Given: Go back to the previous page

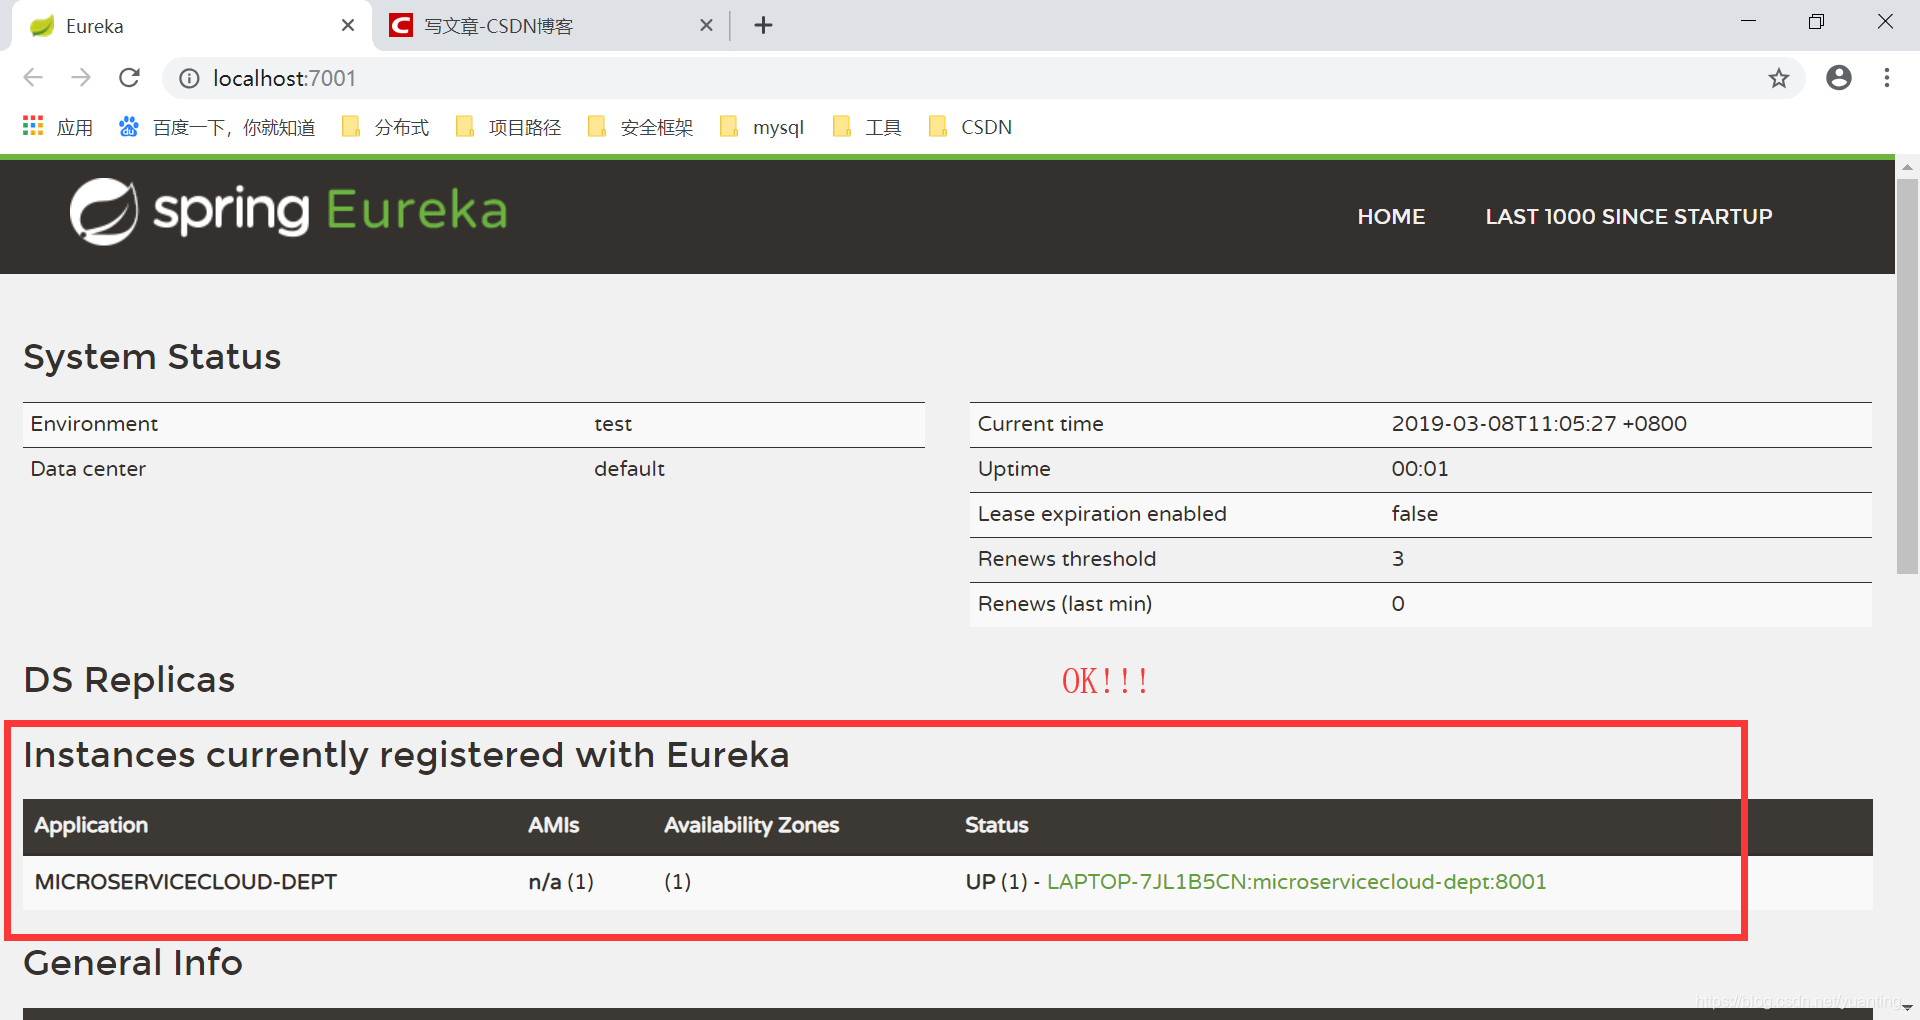Looking at the screenshot, I should coord(33,78).
